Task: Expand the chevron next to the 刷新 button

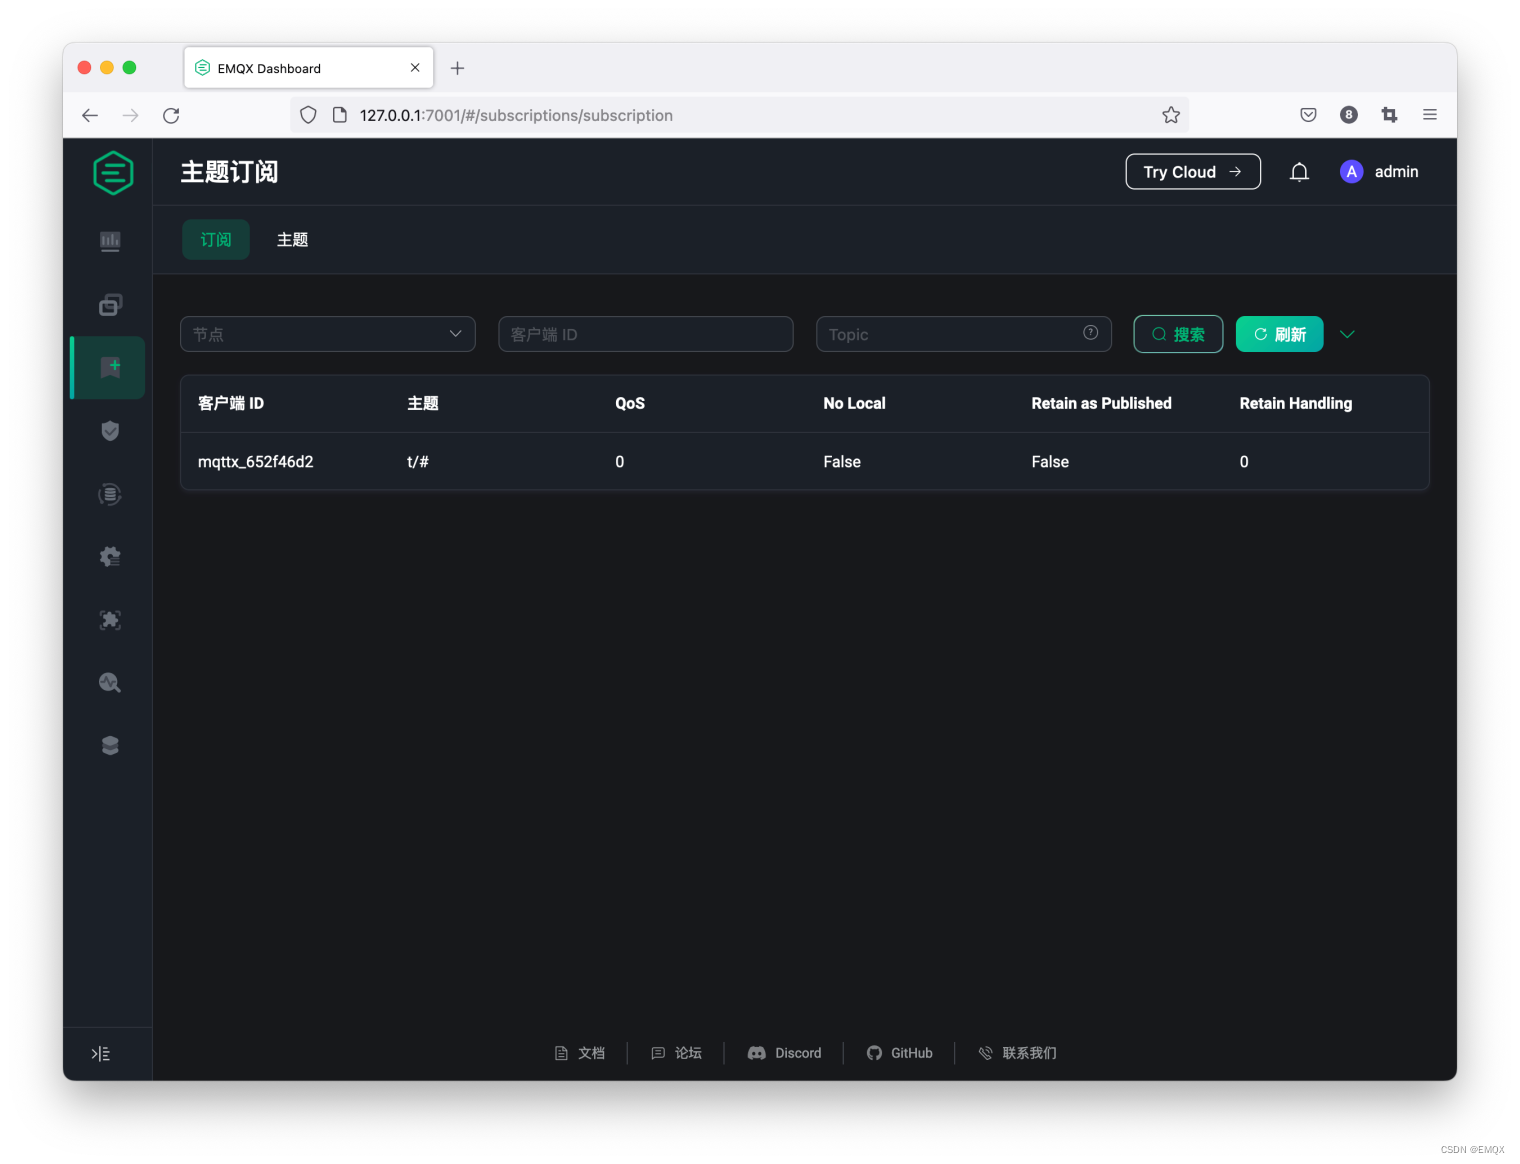Action: click(1347, 334)
